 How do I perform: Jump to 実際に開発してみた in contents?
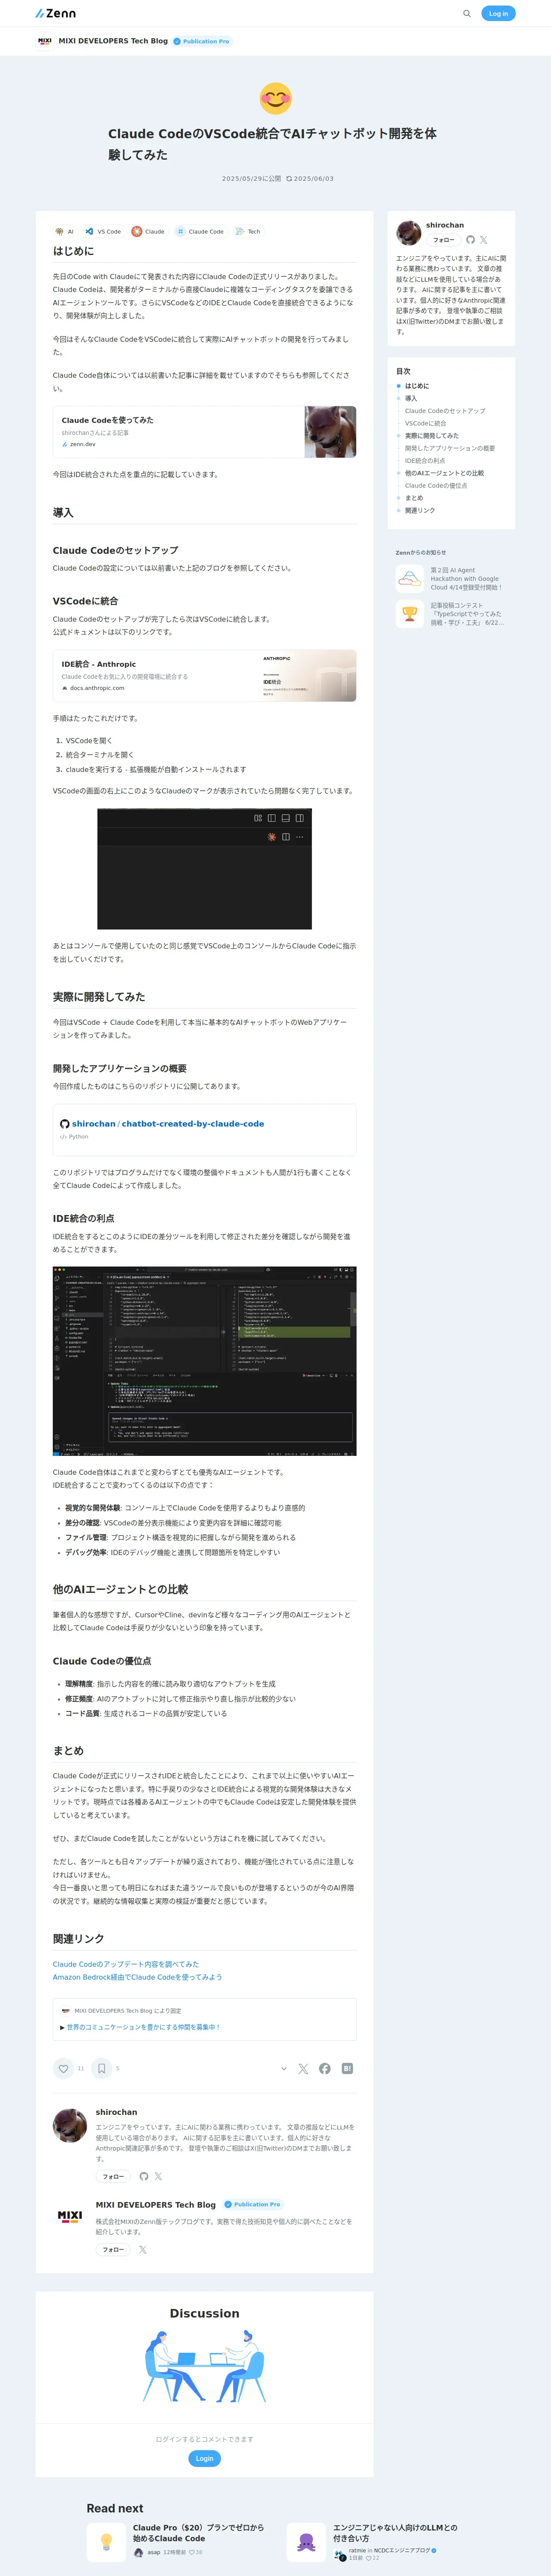pos(432,436)
